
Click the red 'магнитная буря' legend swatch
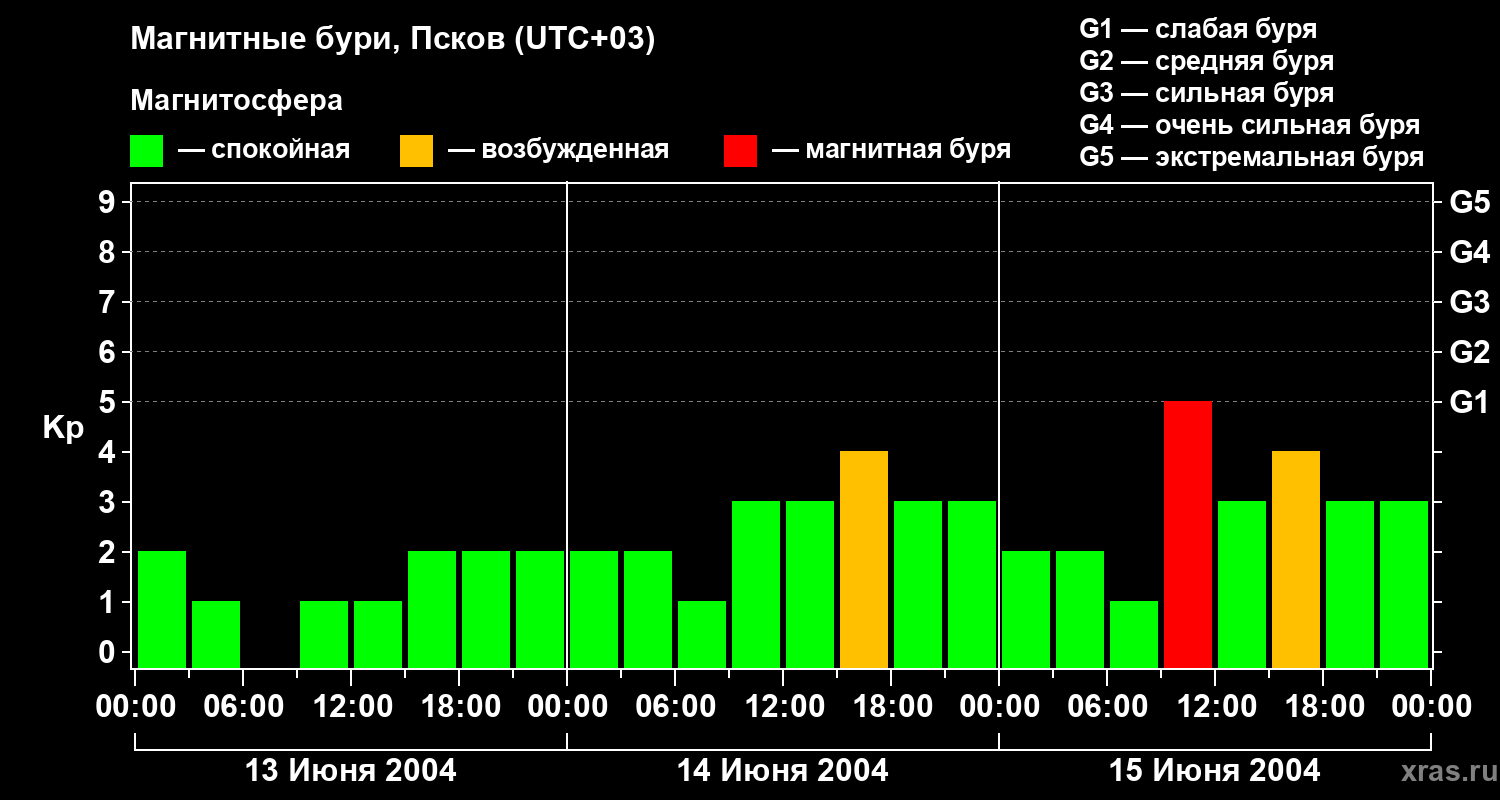pyautogui.click(x=740, y=151)
